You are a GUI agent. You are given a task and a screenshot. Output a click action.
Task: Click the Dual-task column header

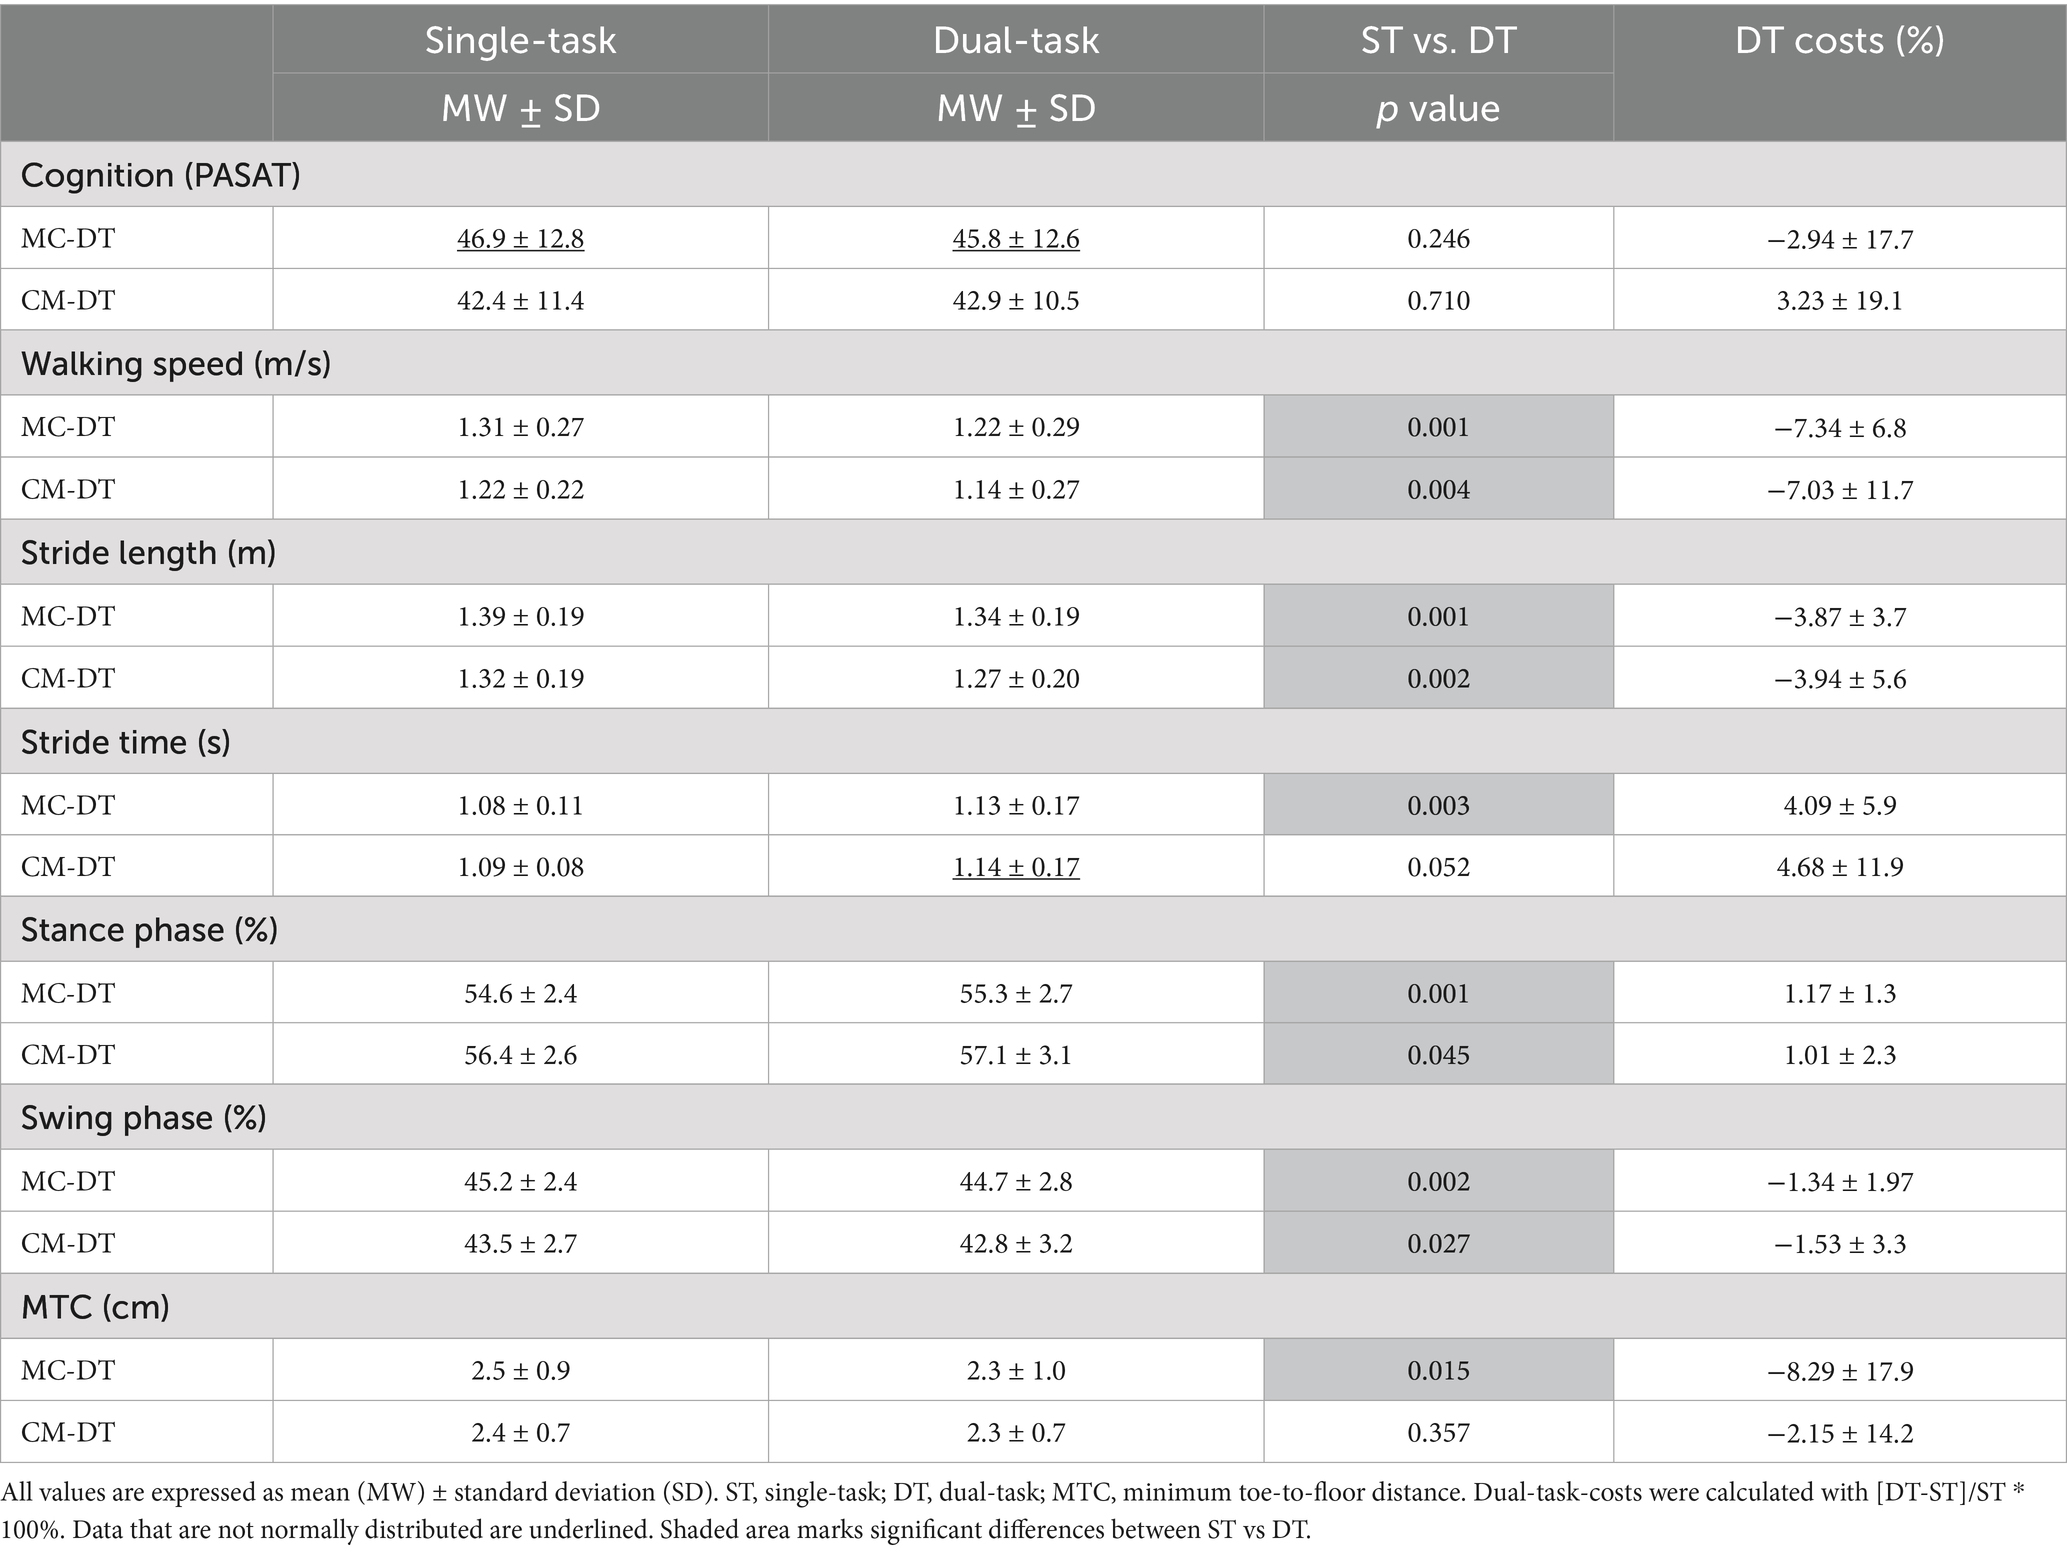(x=1015, y=40)
